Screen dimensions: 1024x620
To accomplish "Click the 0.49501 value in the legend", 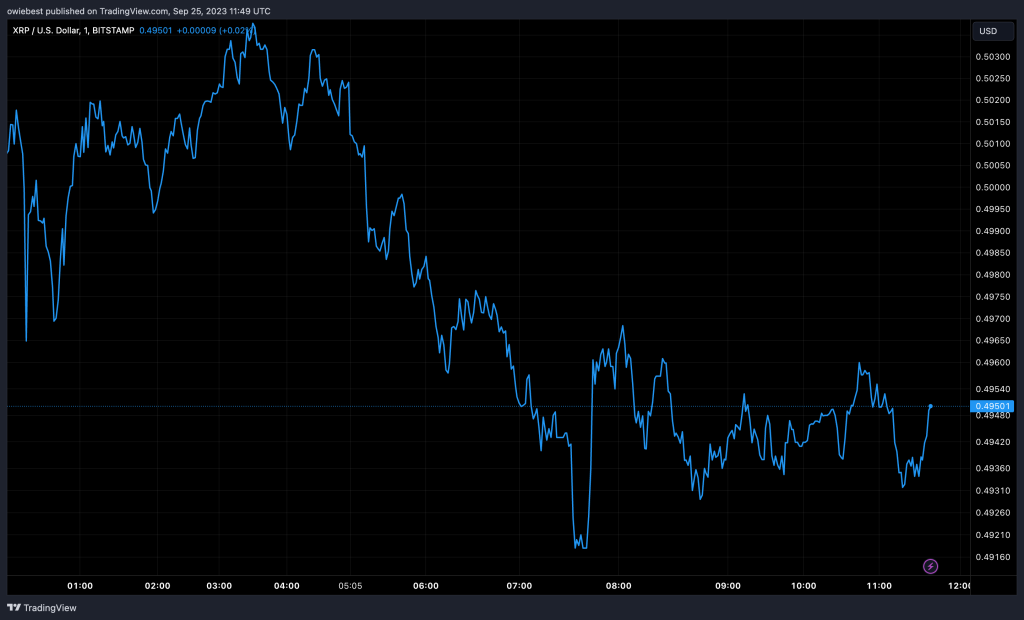I will click(187, 31).
